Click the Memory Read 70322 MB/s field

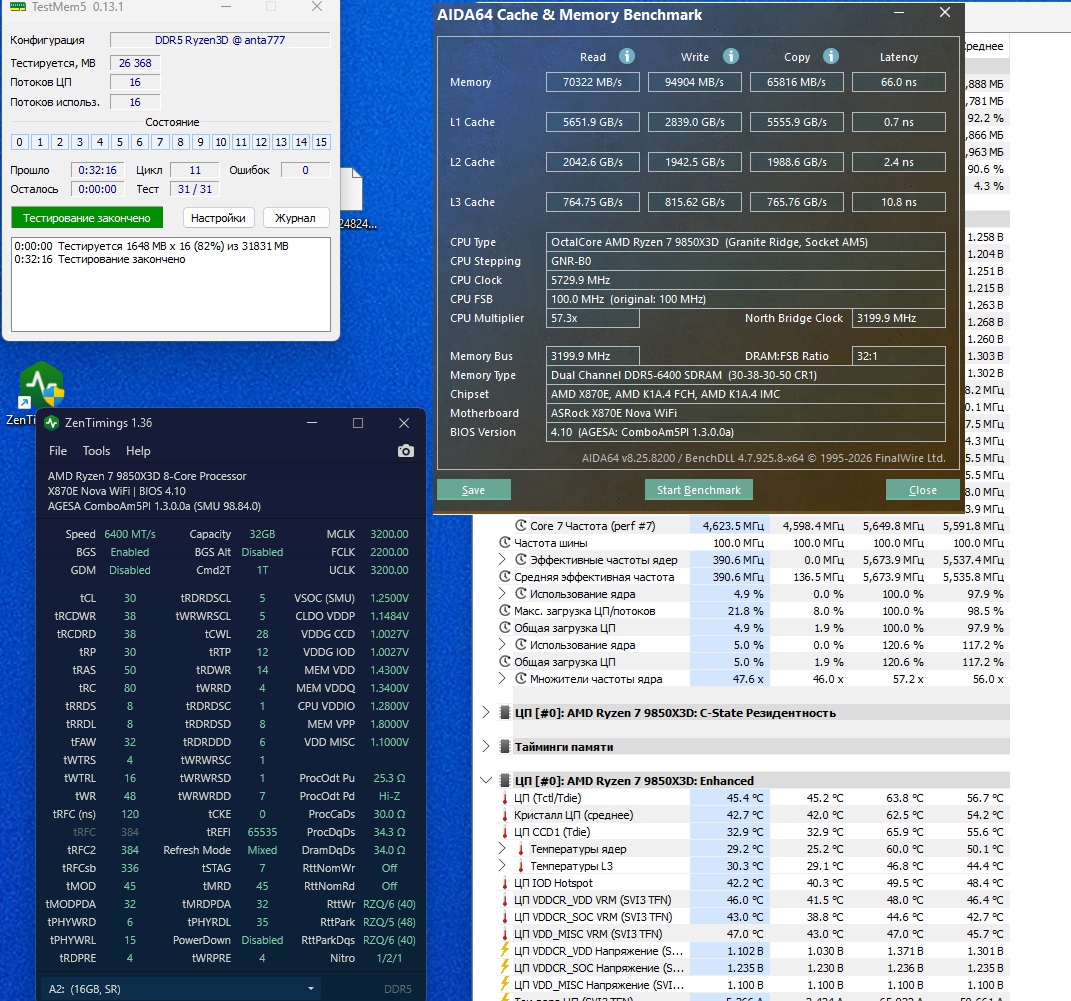tap(593, 82)
